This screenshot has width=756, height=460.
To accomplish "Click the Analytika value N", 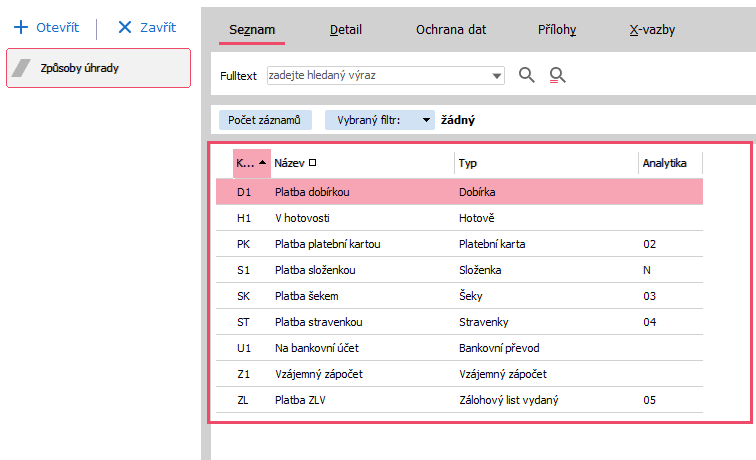I will coord(647,270).
